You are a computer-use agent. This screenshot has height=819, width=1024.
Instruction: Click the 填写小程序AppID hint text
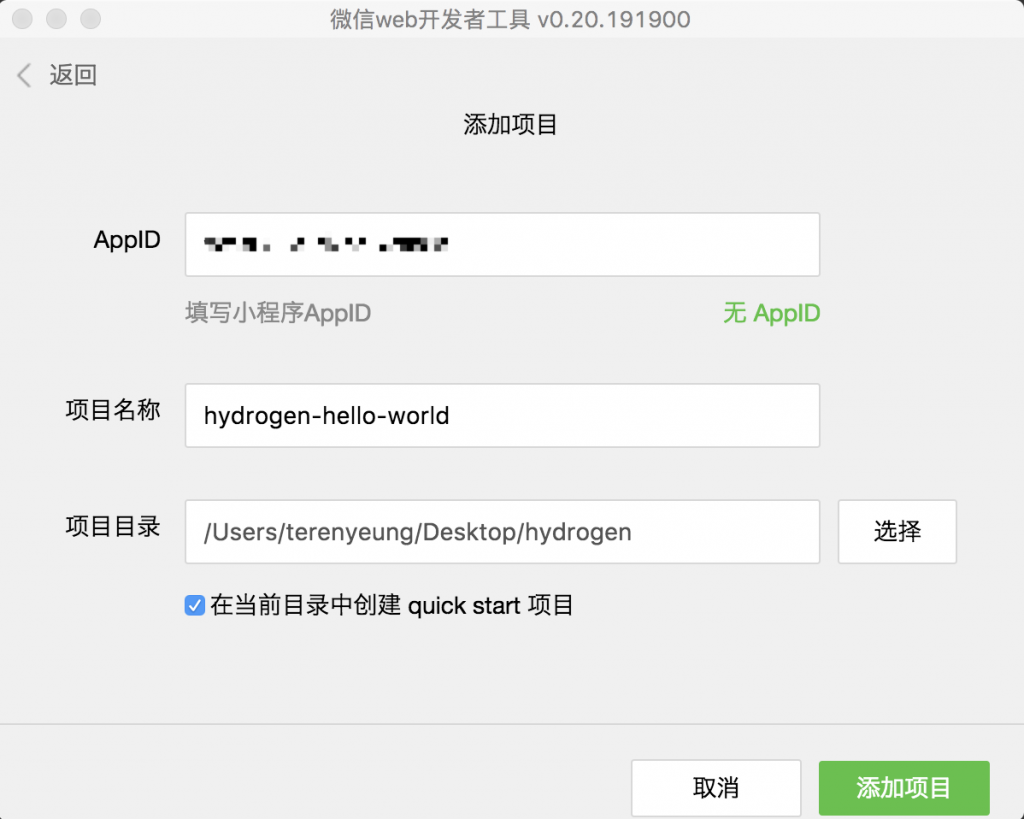pyautogui.click(x=278, y=313)
